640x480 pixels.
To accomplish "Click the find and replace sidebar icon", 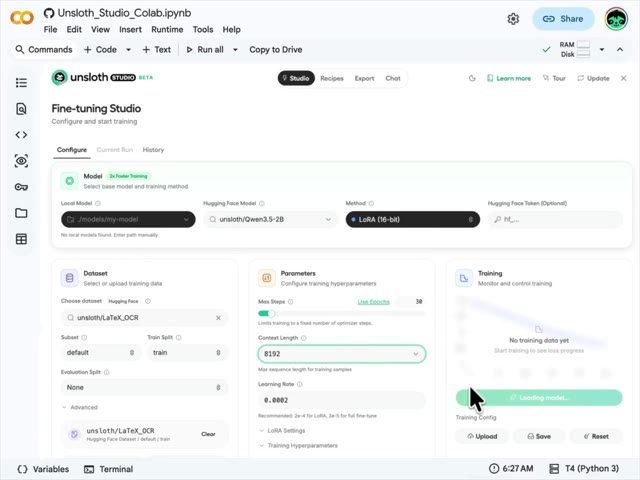I will (21, 109).
